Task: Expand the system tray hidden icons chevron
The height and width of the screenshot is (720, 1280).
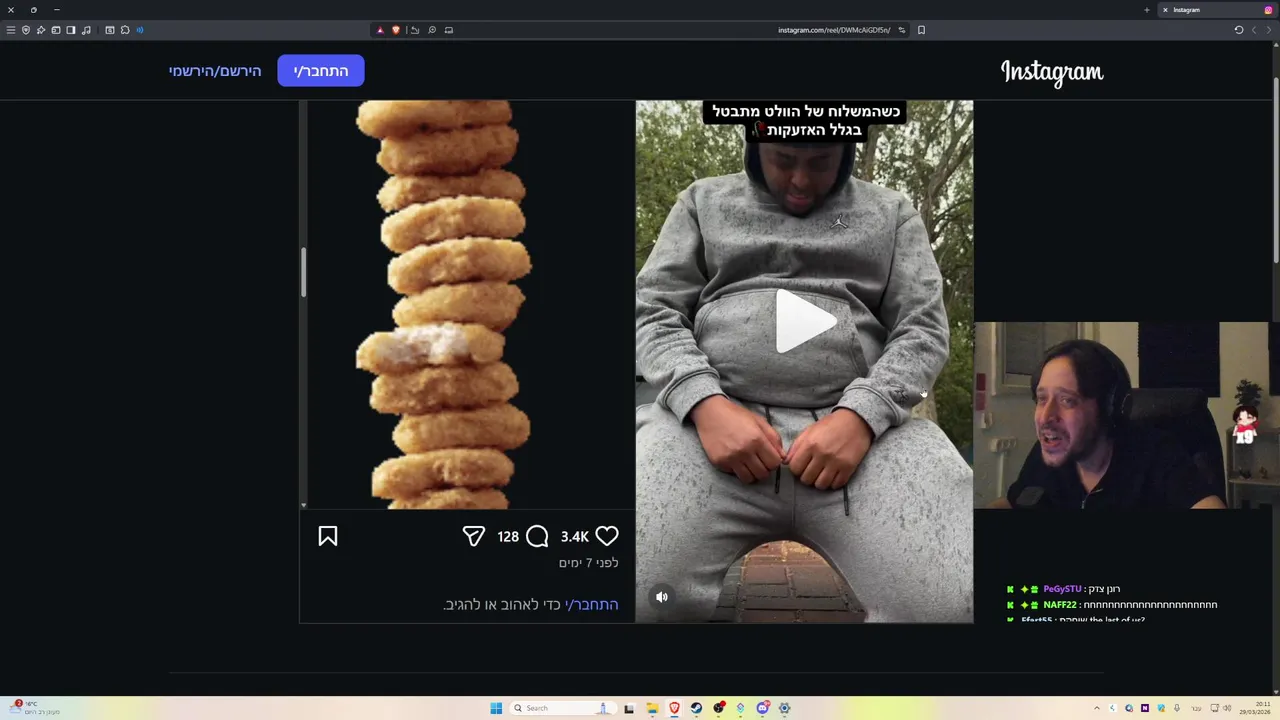Action: tap(1096, 708)
